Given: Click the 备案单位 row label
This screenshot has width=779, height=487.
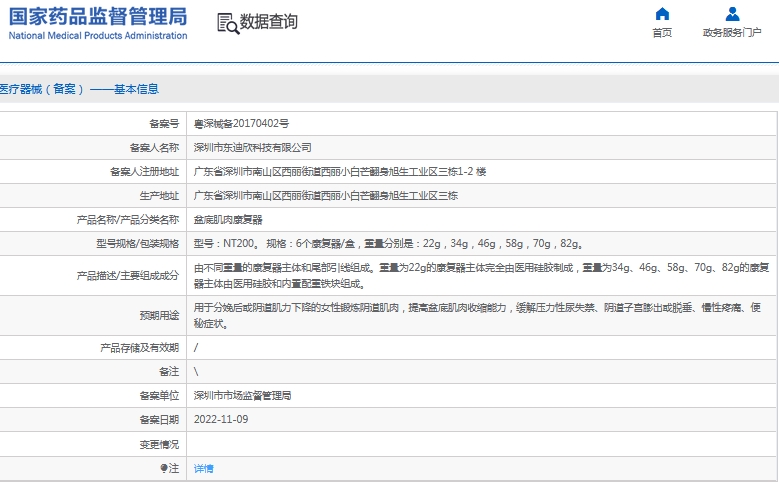Looking at the screenshot, I should 159,396.
